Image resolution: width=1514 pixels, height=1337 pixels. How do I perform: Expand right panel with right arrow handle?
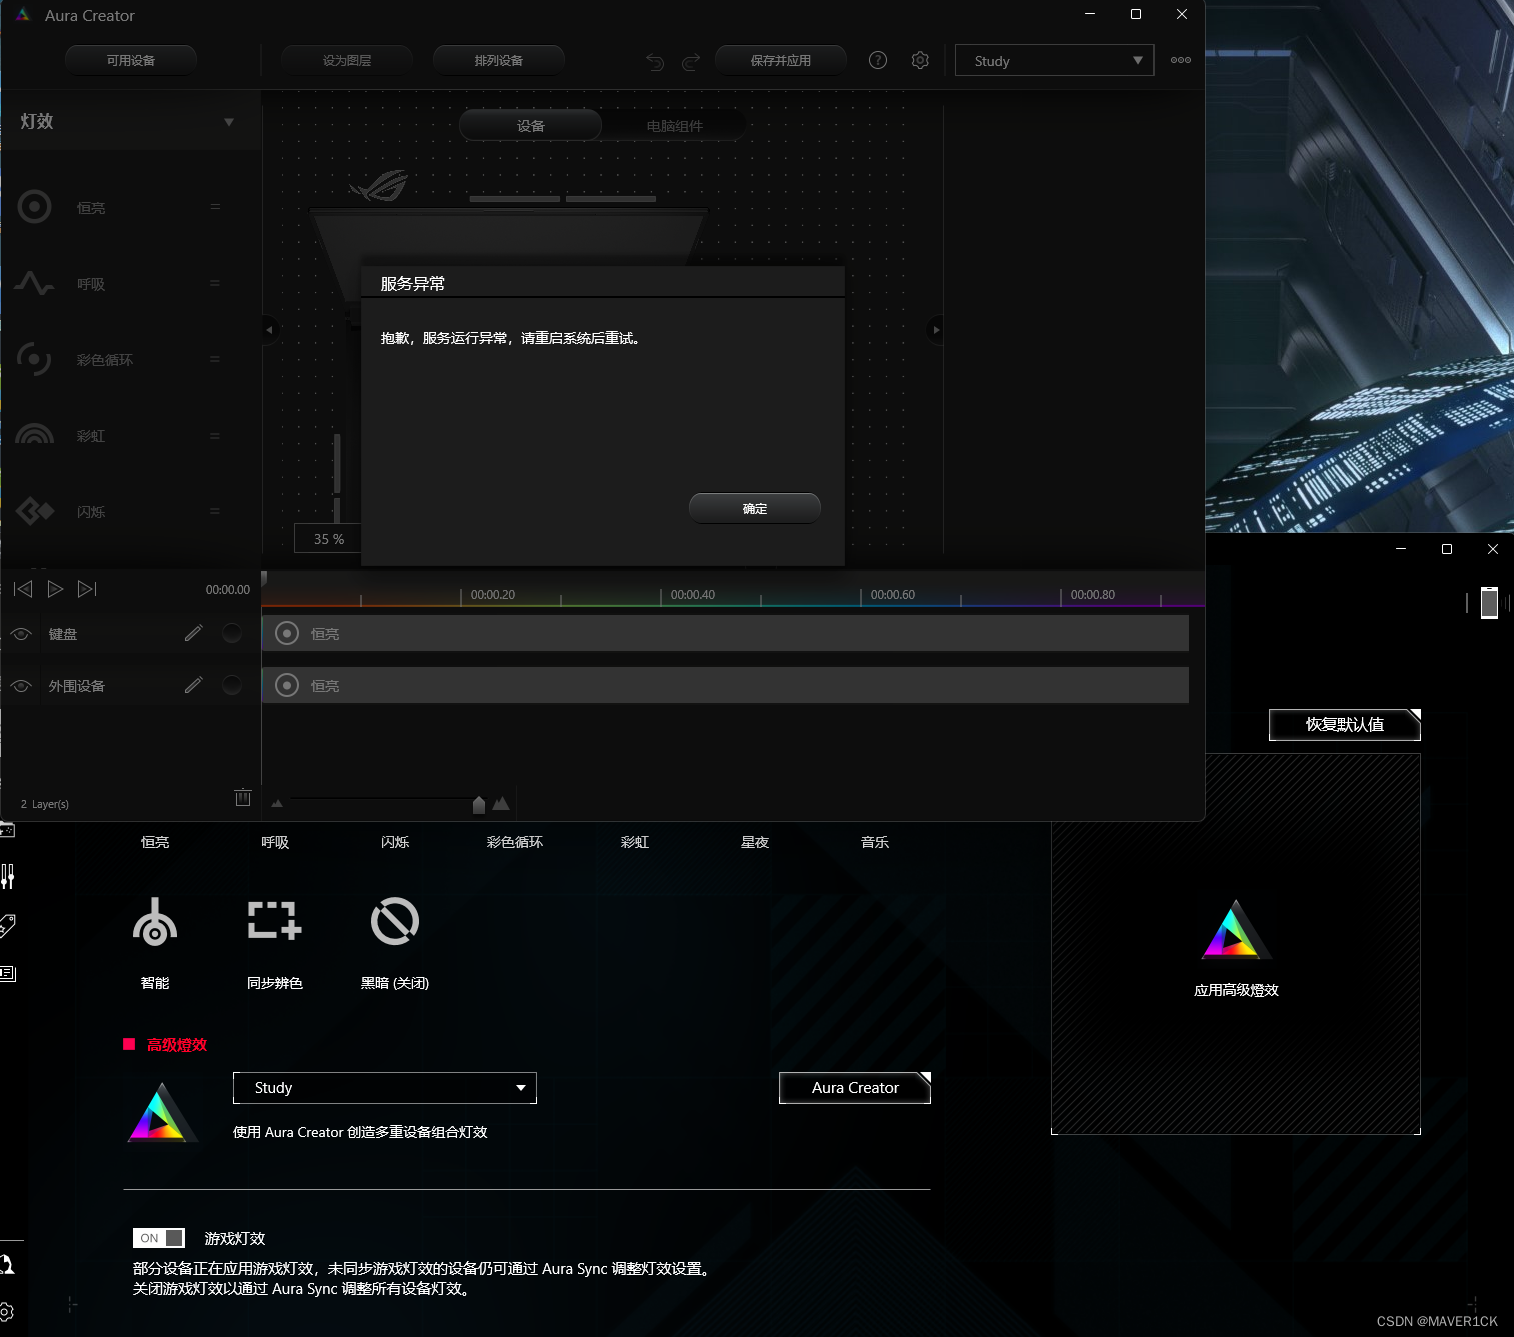point(935,329)
